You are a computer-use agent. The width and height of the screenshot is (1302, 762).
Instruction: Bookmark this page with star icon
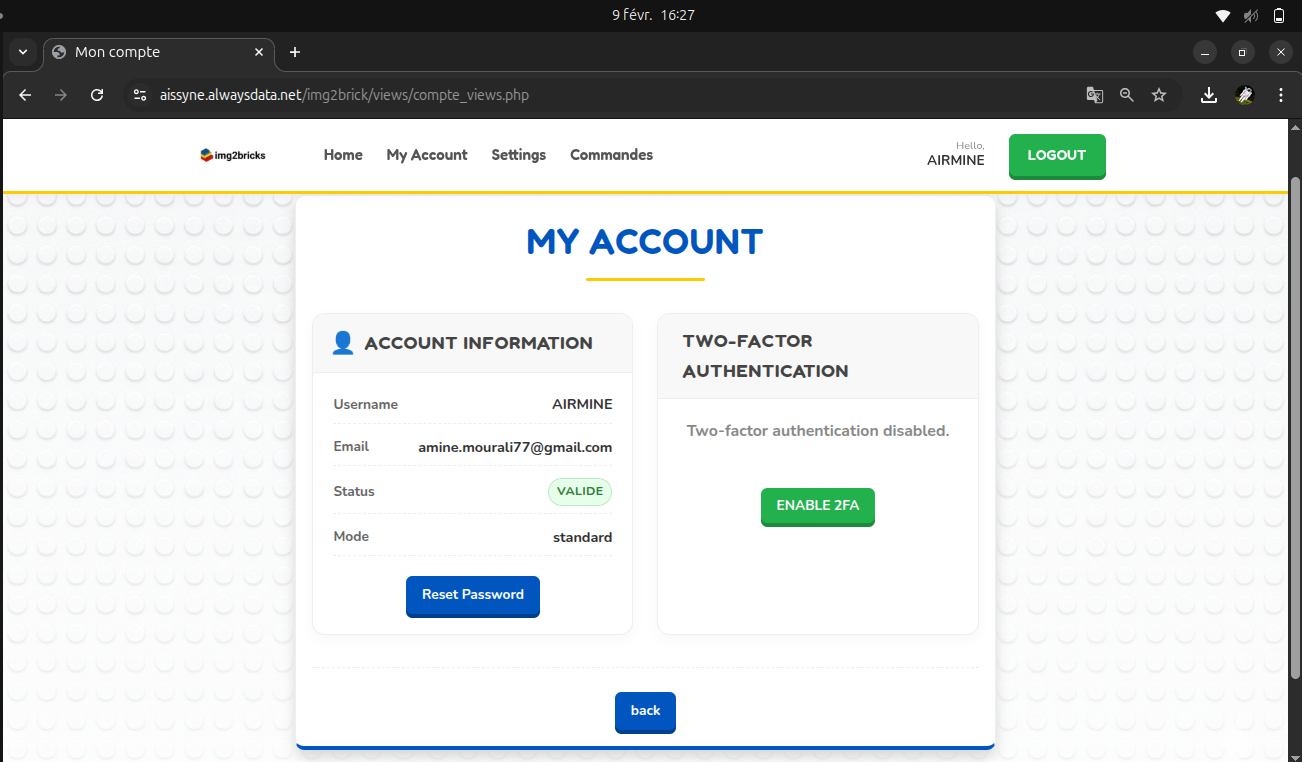[1159, 95]
